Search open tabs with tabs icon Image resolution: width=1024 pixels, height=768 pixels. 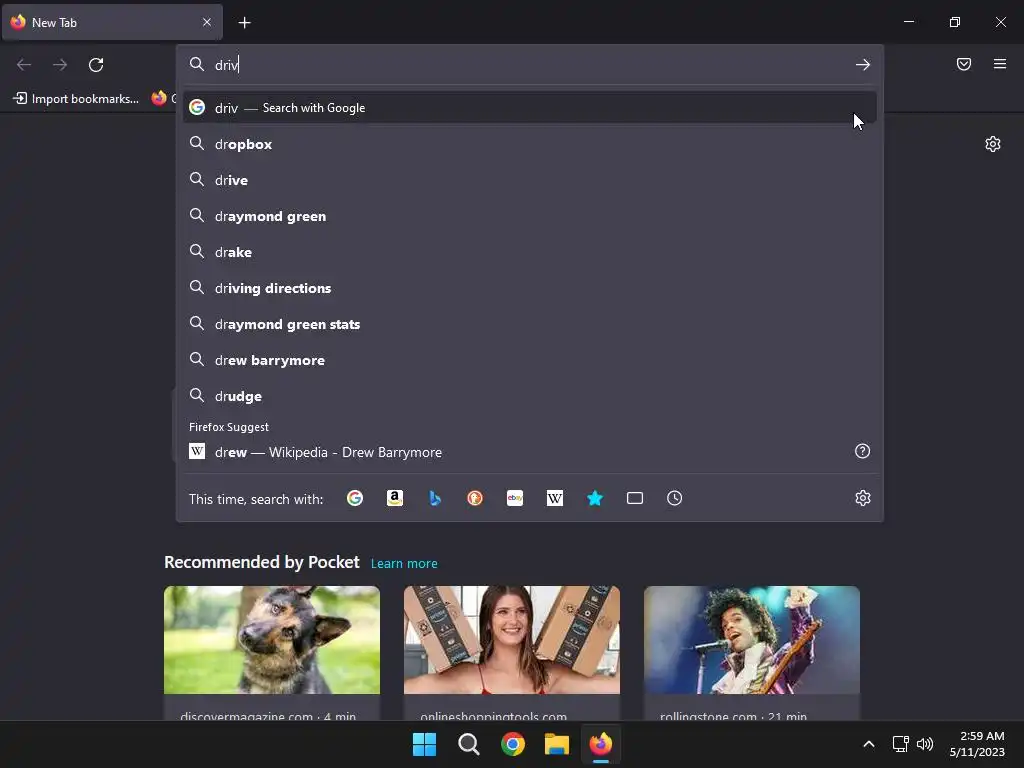tap(635, 498)
